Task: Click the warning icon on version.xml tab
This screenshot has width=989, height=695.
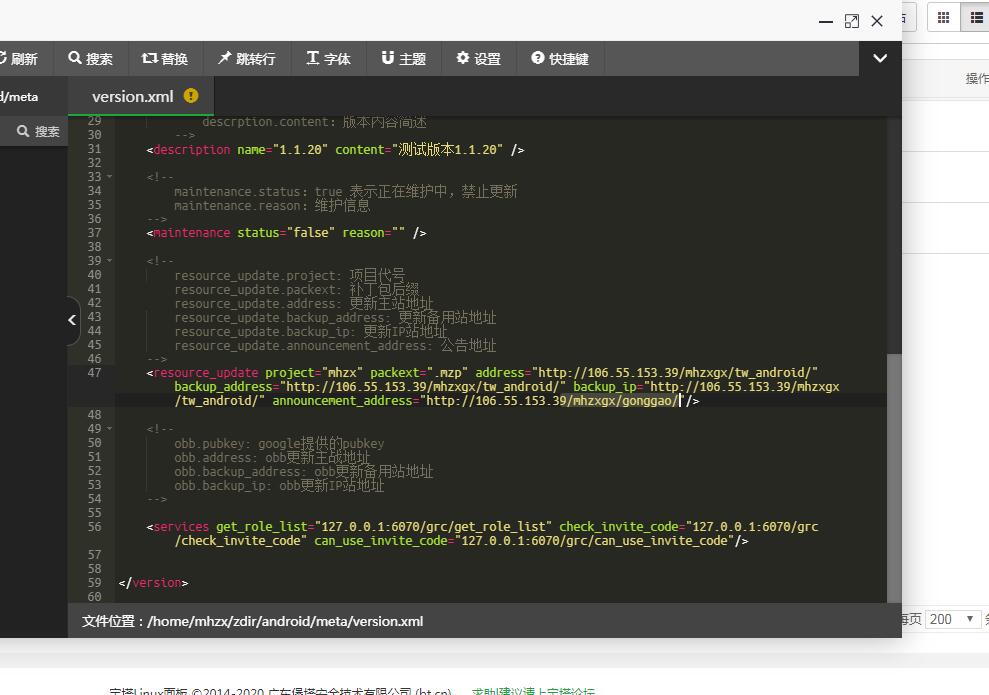Action: click(x=191, y=96)
